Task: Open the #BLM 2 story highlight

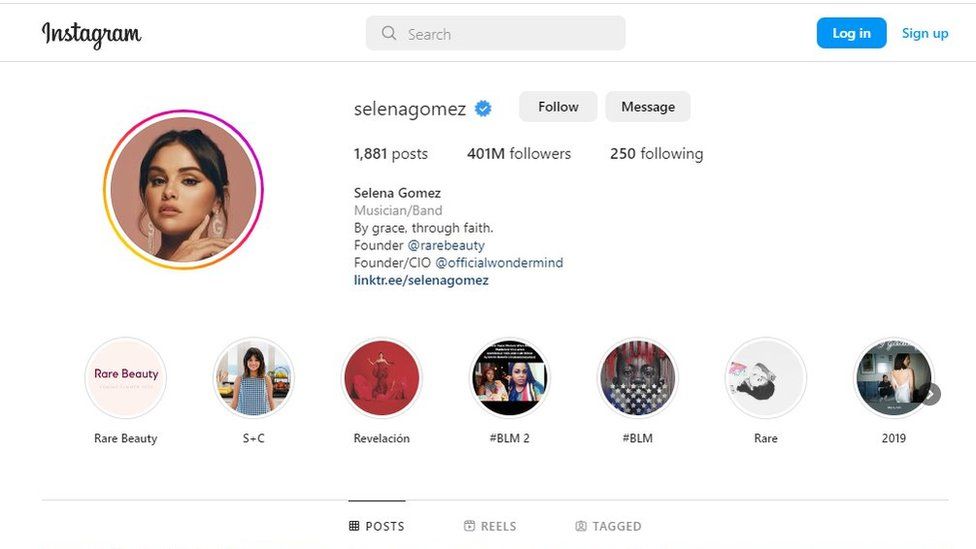Action: (x=509, y=377)
